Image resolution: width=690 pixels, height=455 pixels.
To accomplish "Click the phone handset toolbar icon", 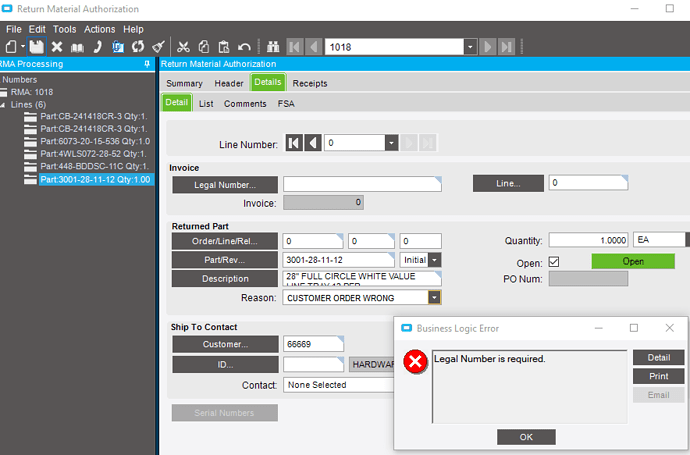I will [98, 47].
